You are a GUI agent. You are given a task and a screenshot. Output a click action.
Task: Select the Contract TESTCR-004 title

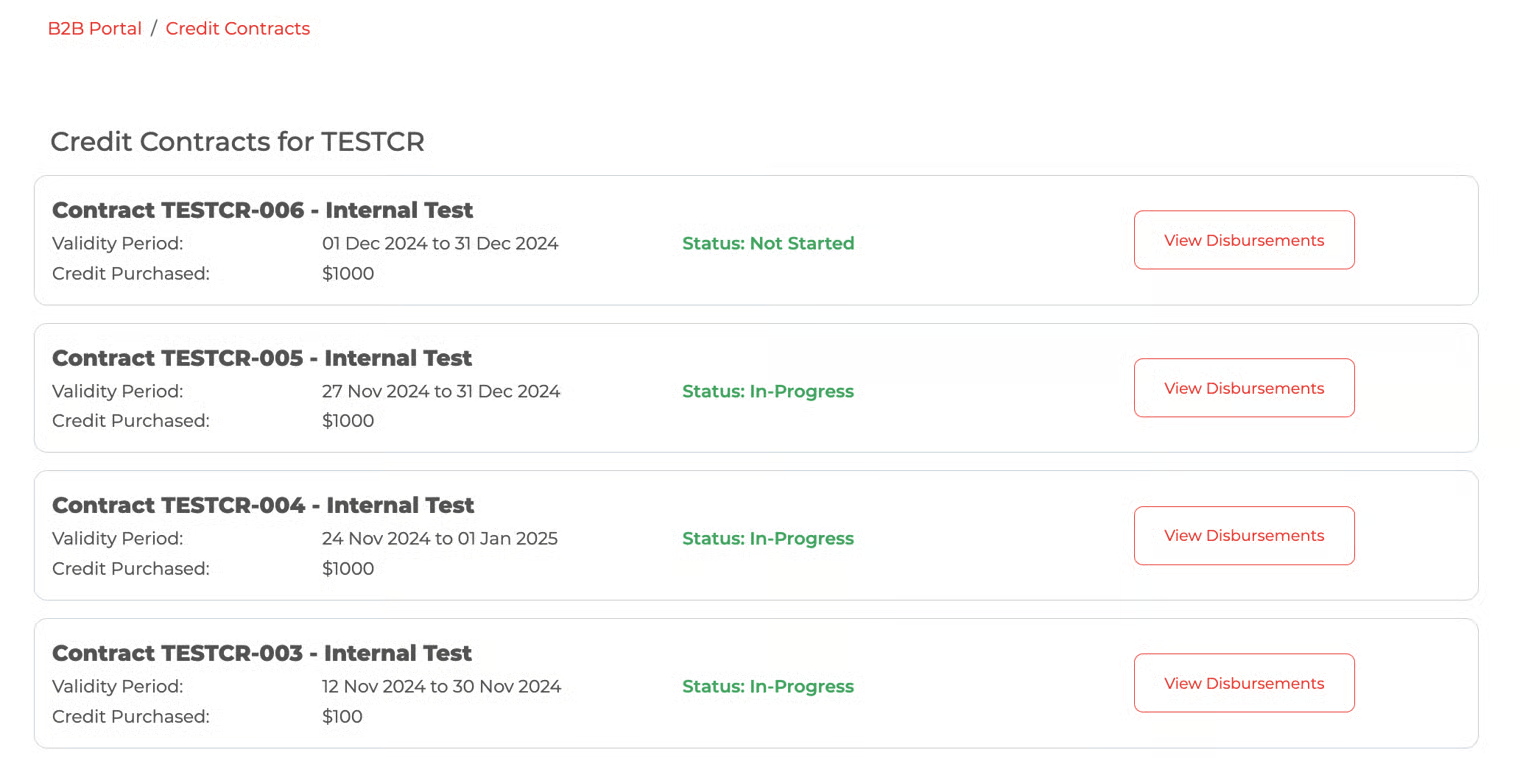tap(263, 505)
